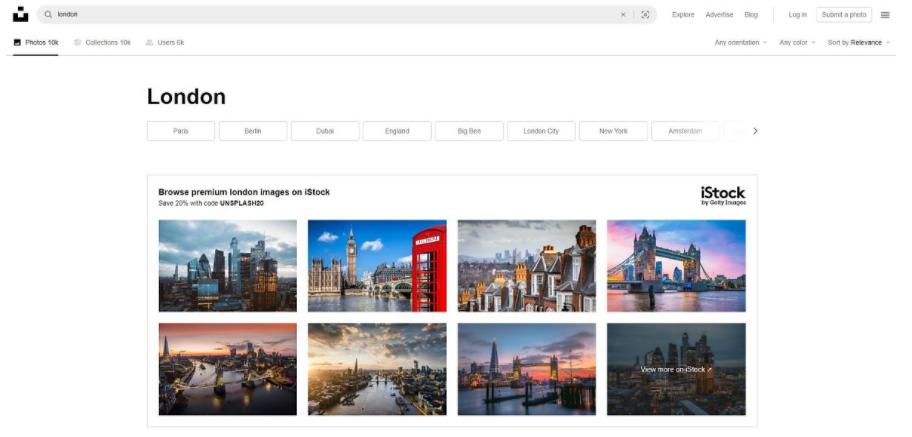The height and width of the screenshot is (437, 912).
Task: Open the Explore link
Action: point(683,15)
